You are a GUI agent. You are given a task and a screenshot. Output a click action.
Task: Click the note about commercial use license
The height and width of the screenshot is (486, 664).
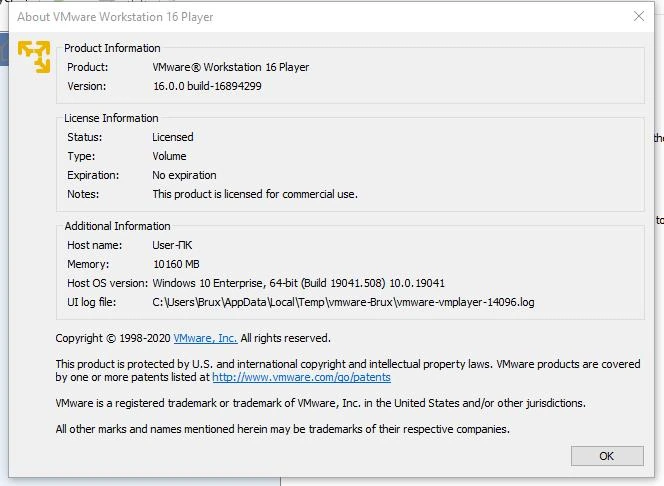255,194
